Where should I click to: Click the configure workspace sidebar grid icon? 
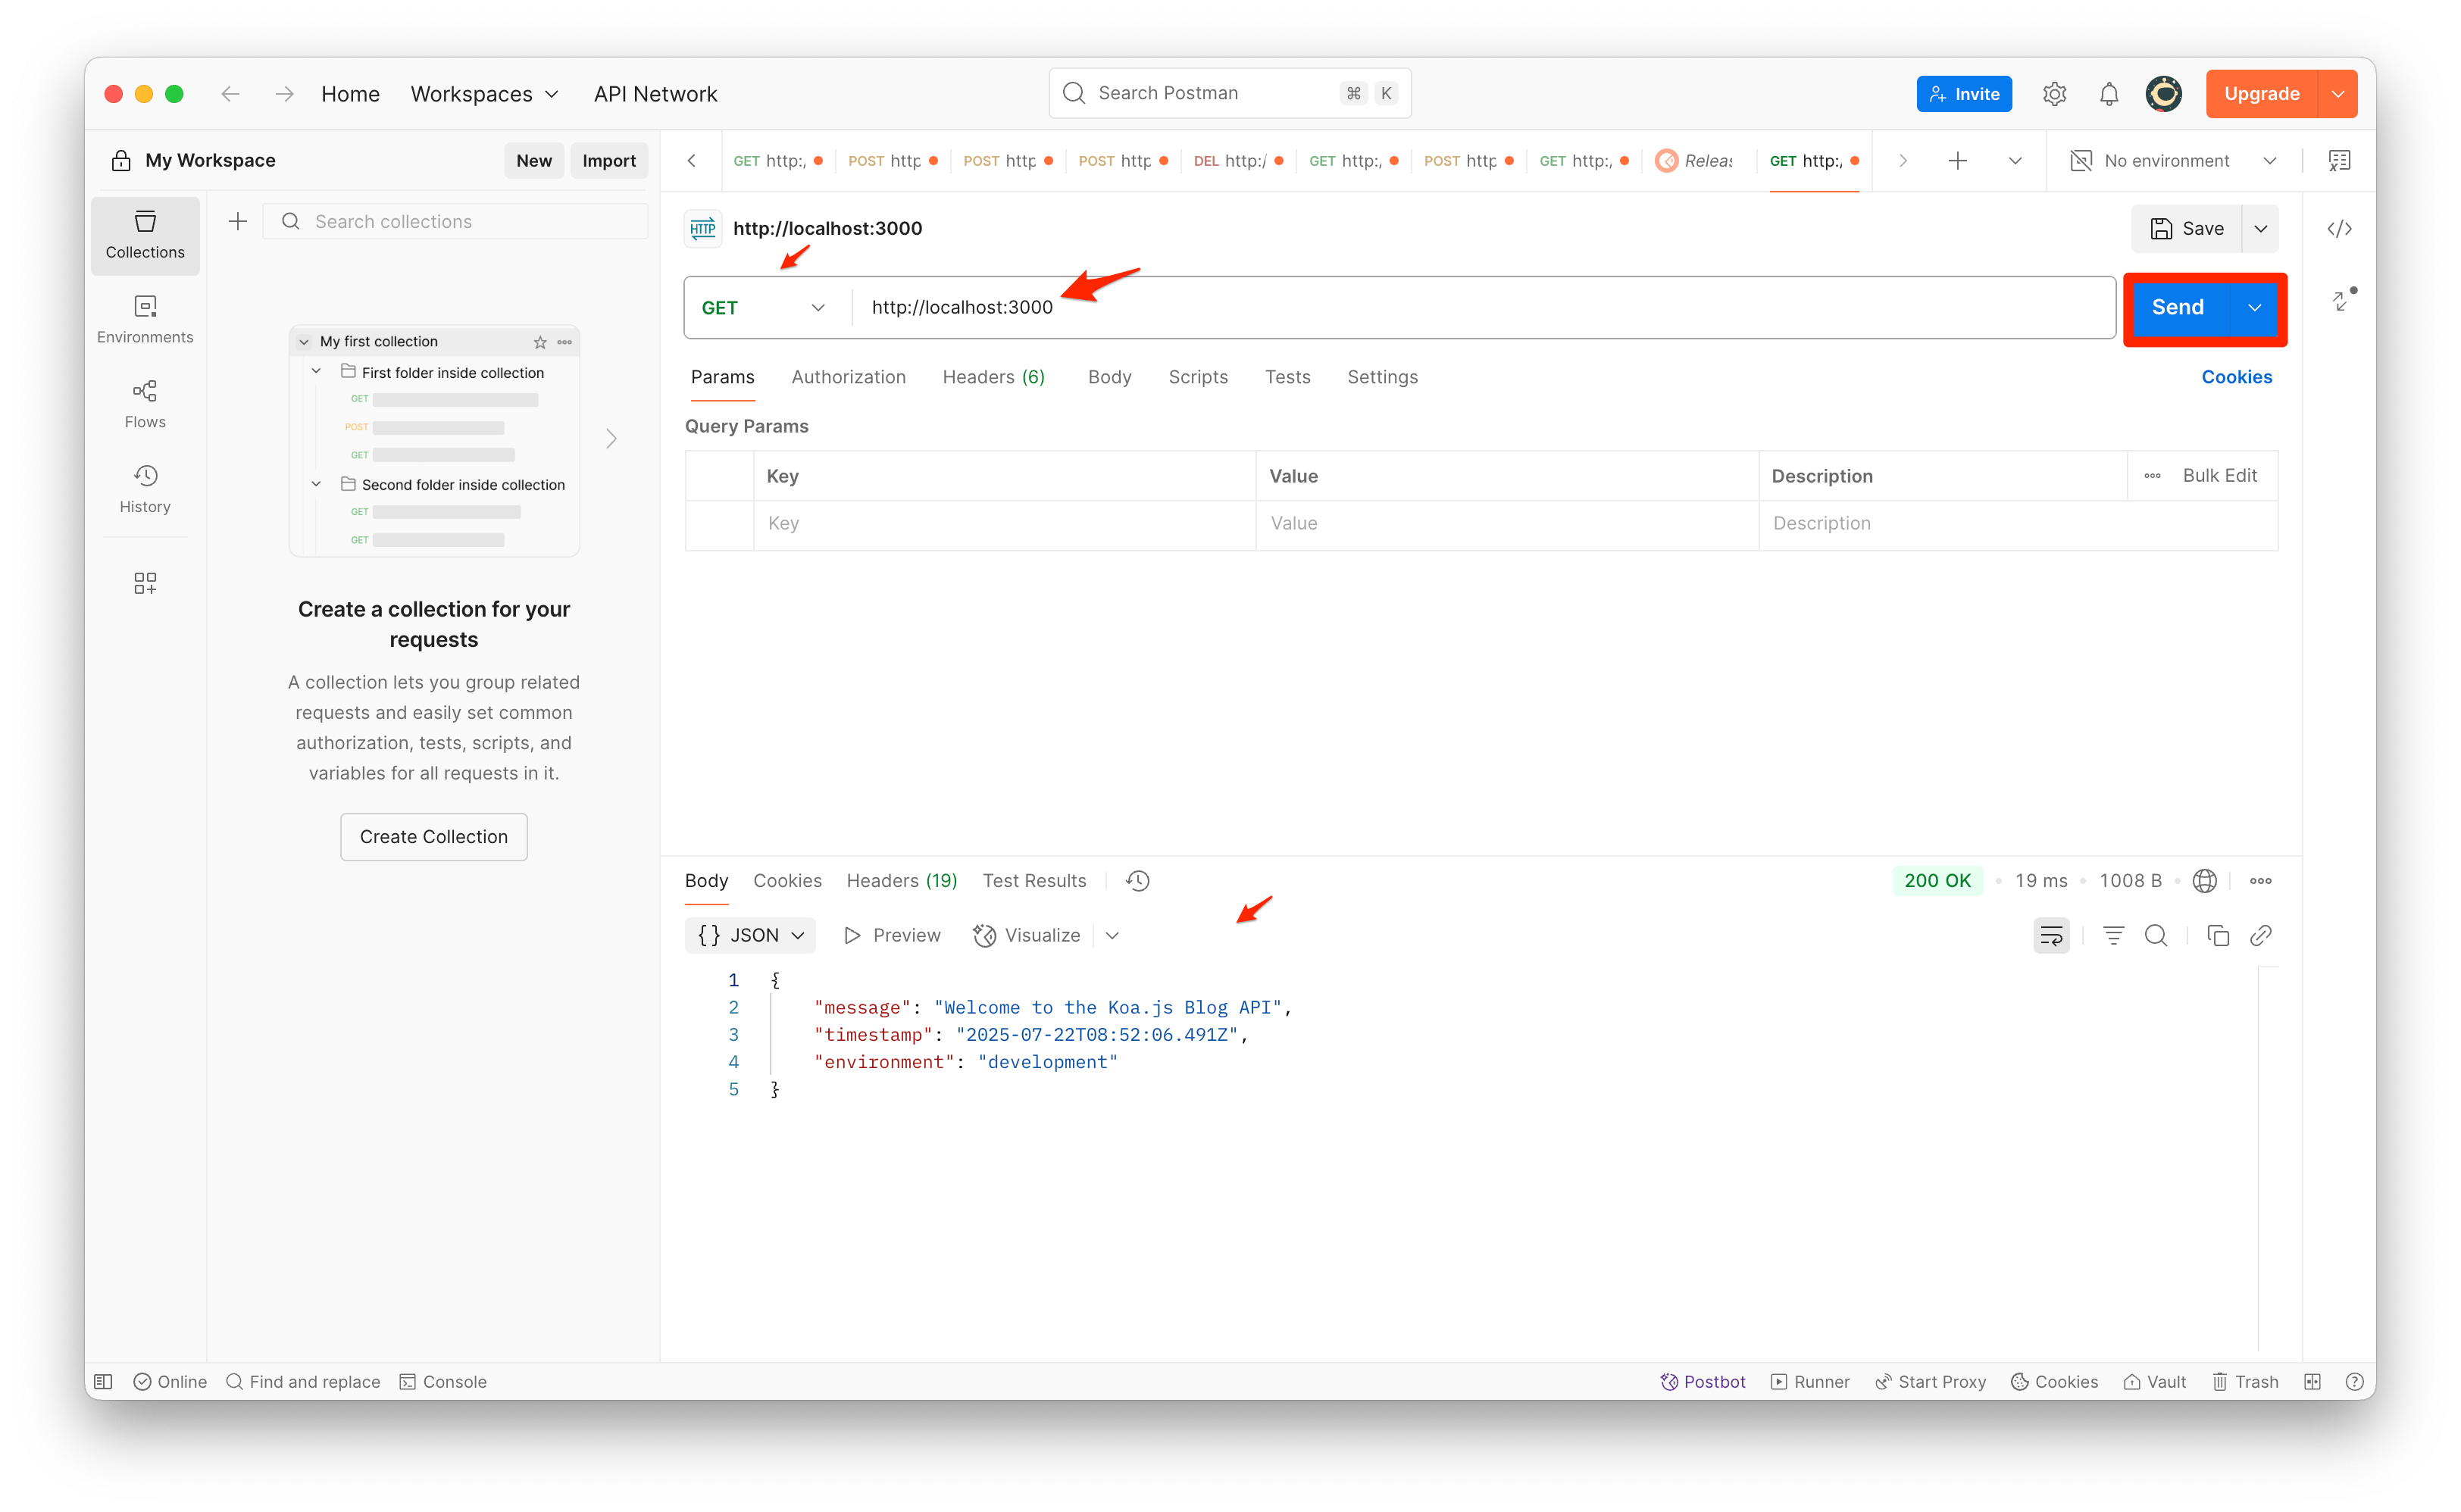coord(145,583)
